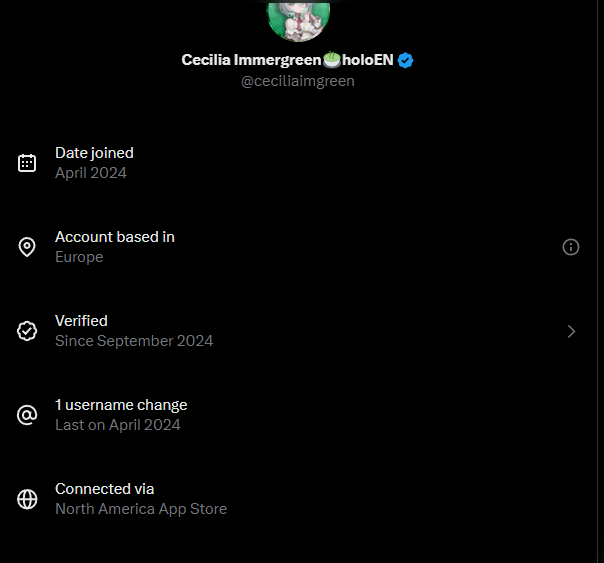604x563 pixels.
Task: Select the Connected via label
Action: click(x=105, y=489)
